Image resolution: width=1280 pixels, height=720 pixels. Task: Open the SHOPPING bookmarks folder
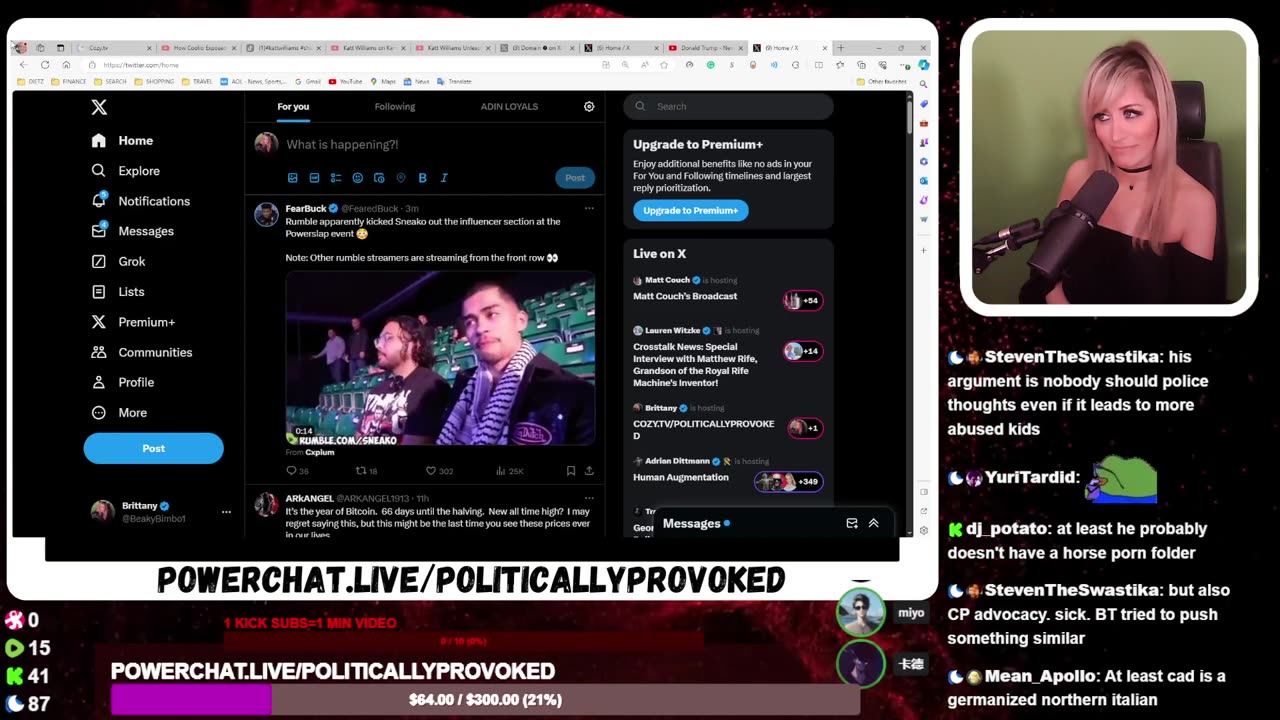tap(153, 81)
